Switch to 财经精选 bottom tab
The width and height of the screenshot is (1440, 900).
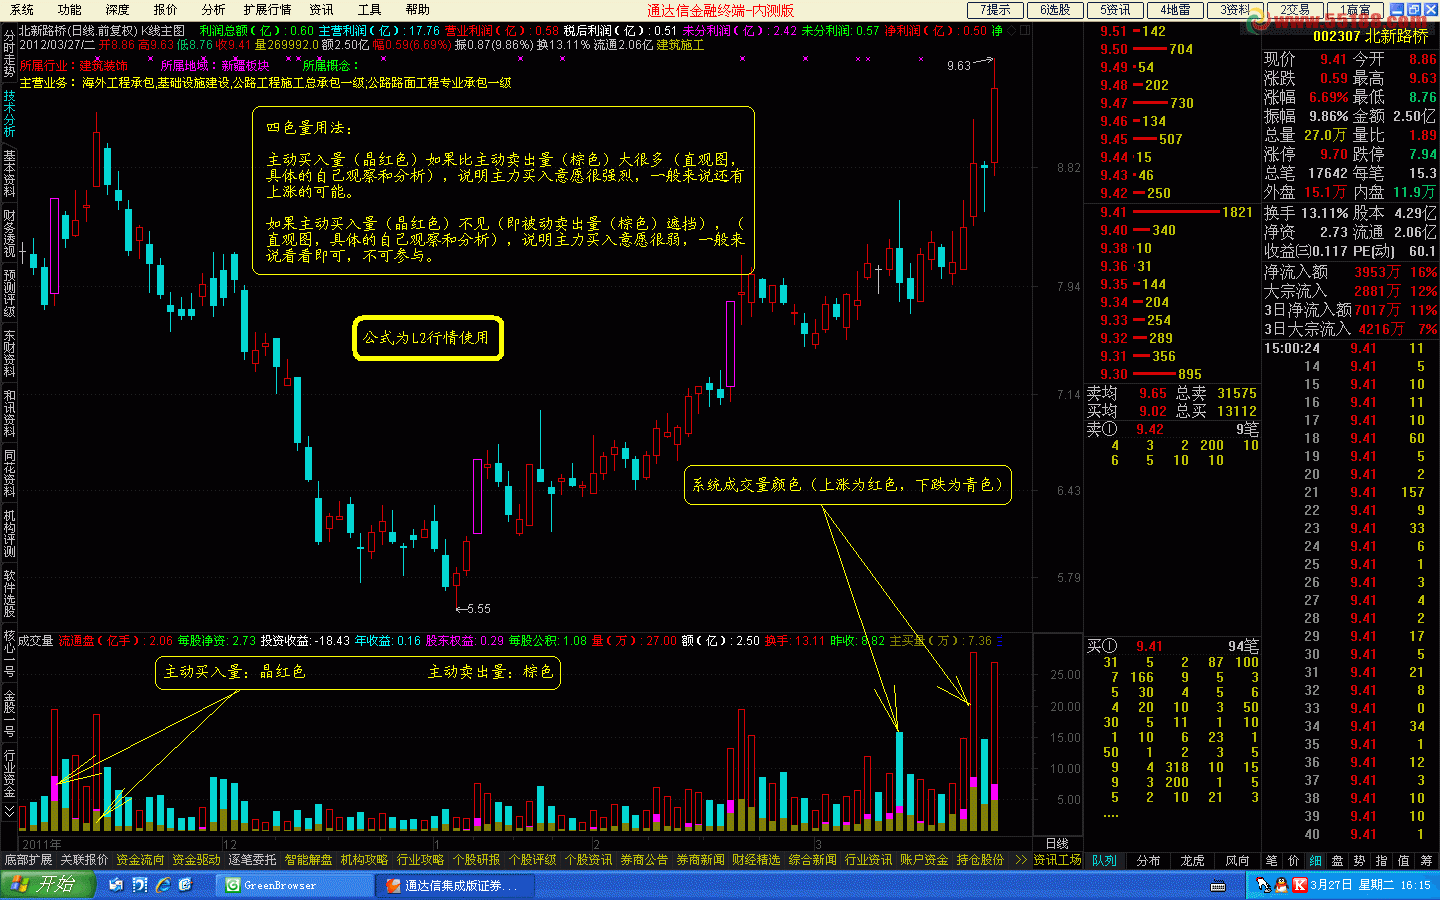pyautogui.click(x=756, y=860)
